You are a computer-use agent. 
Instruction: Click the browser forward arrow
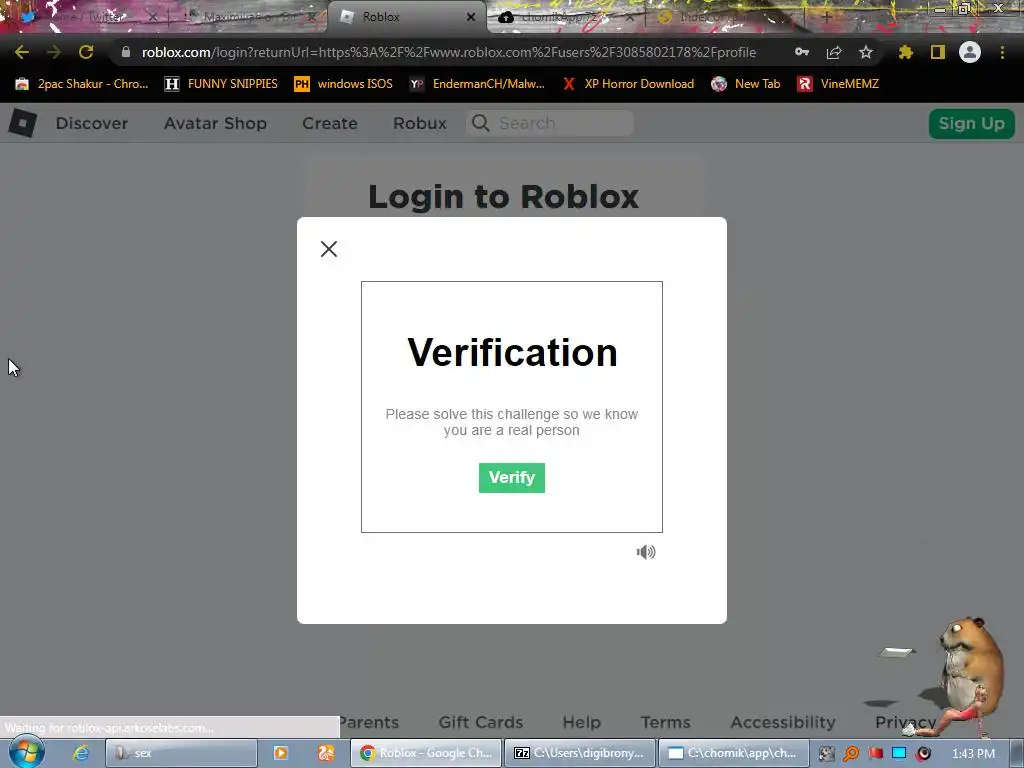(x=54, y=52)
